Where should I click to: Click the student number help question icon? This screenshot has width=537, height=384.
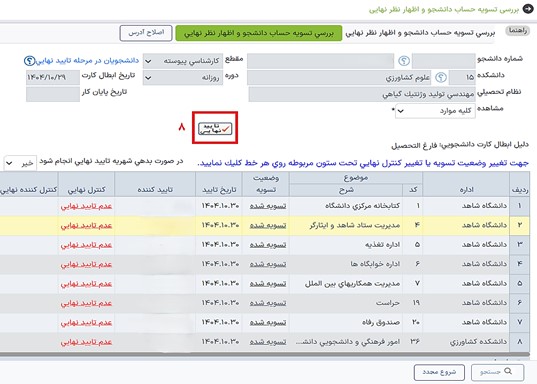point(404,61)
